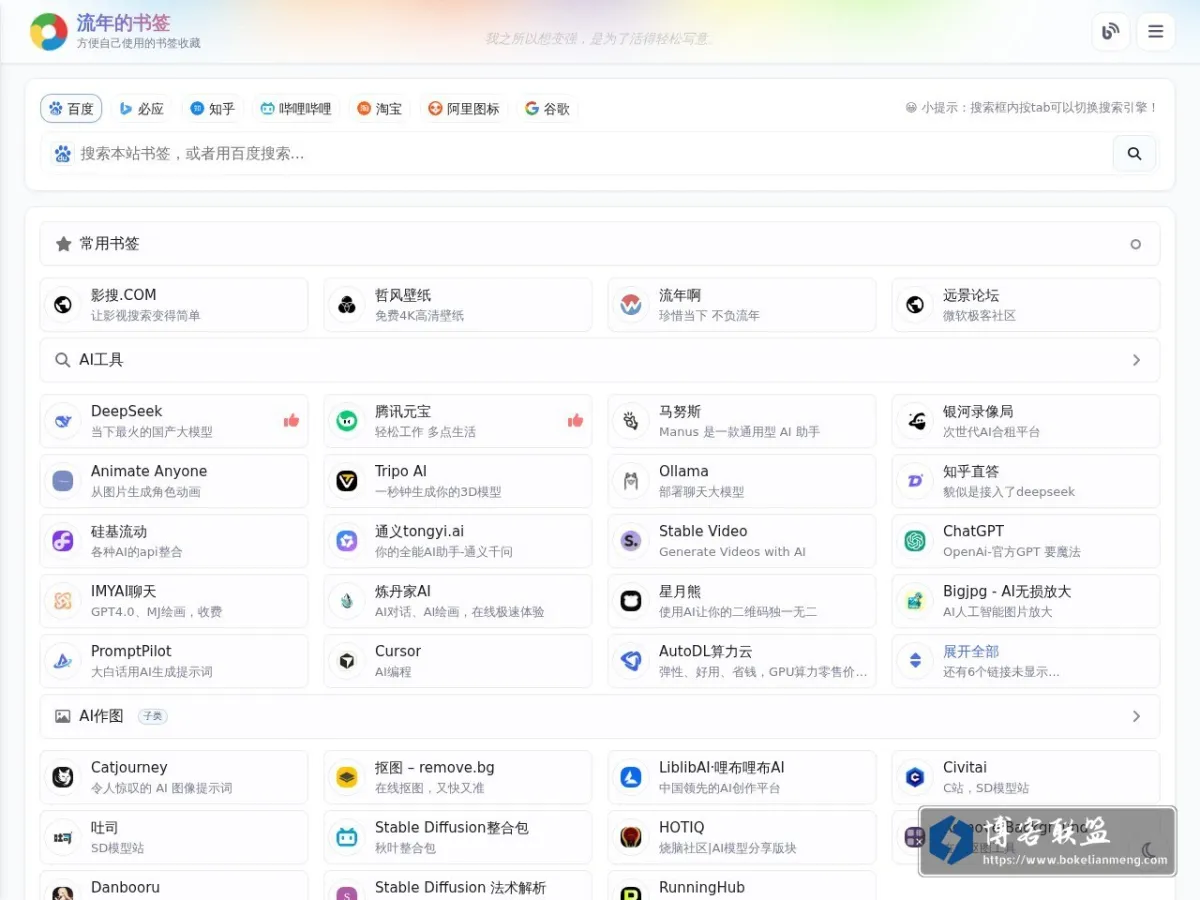Click the 通义tongyi.ai icon

(x=347, y=541)
